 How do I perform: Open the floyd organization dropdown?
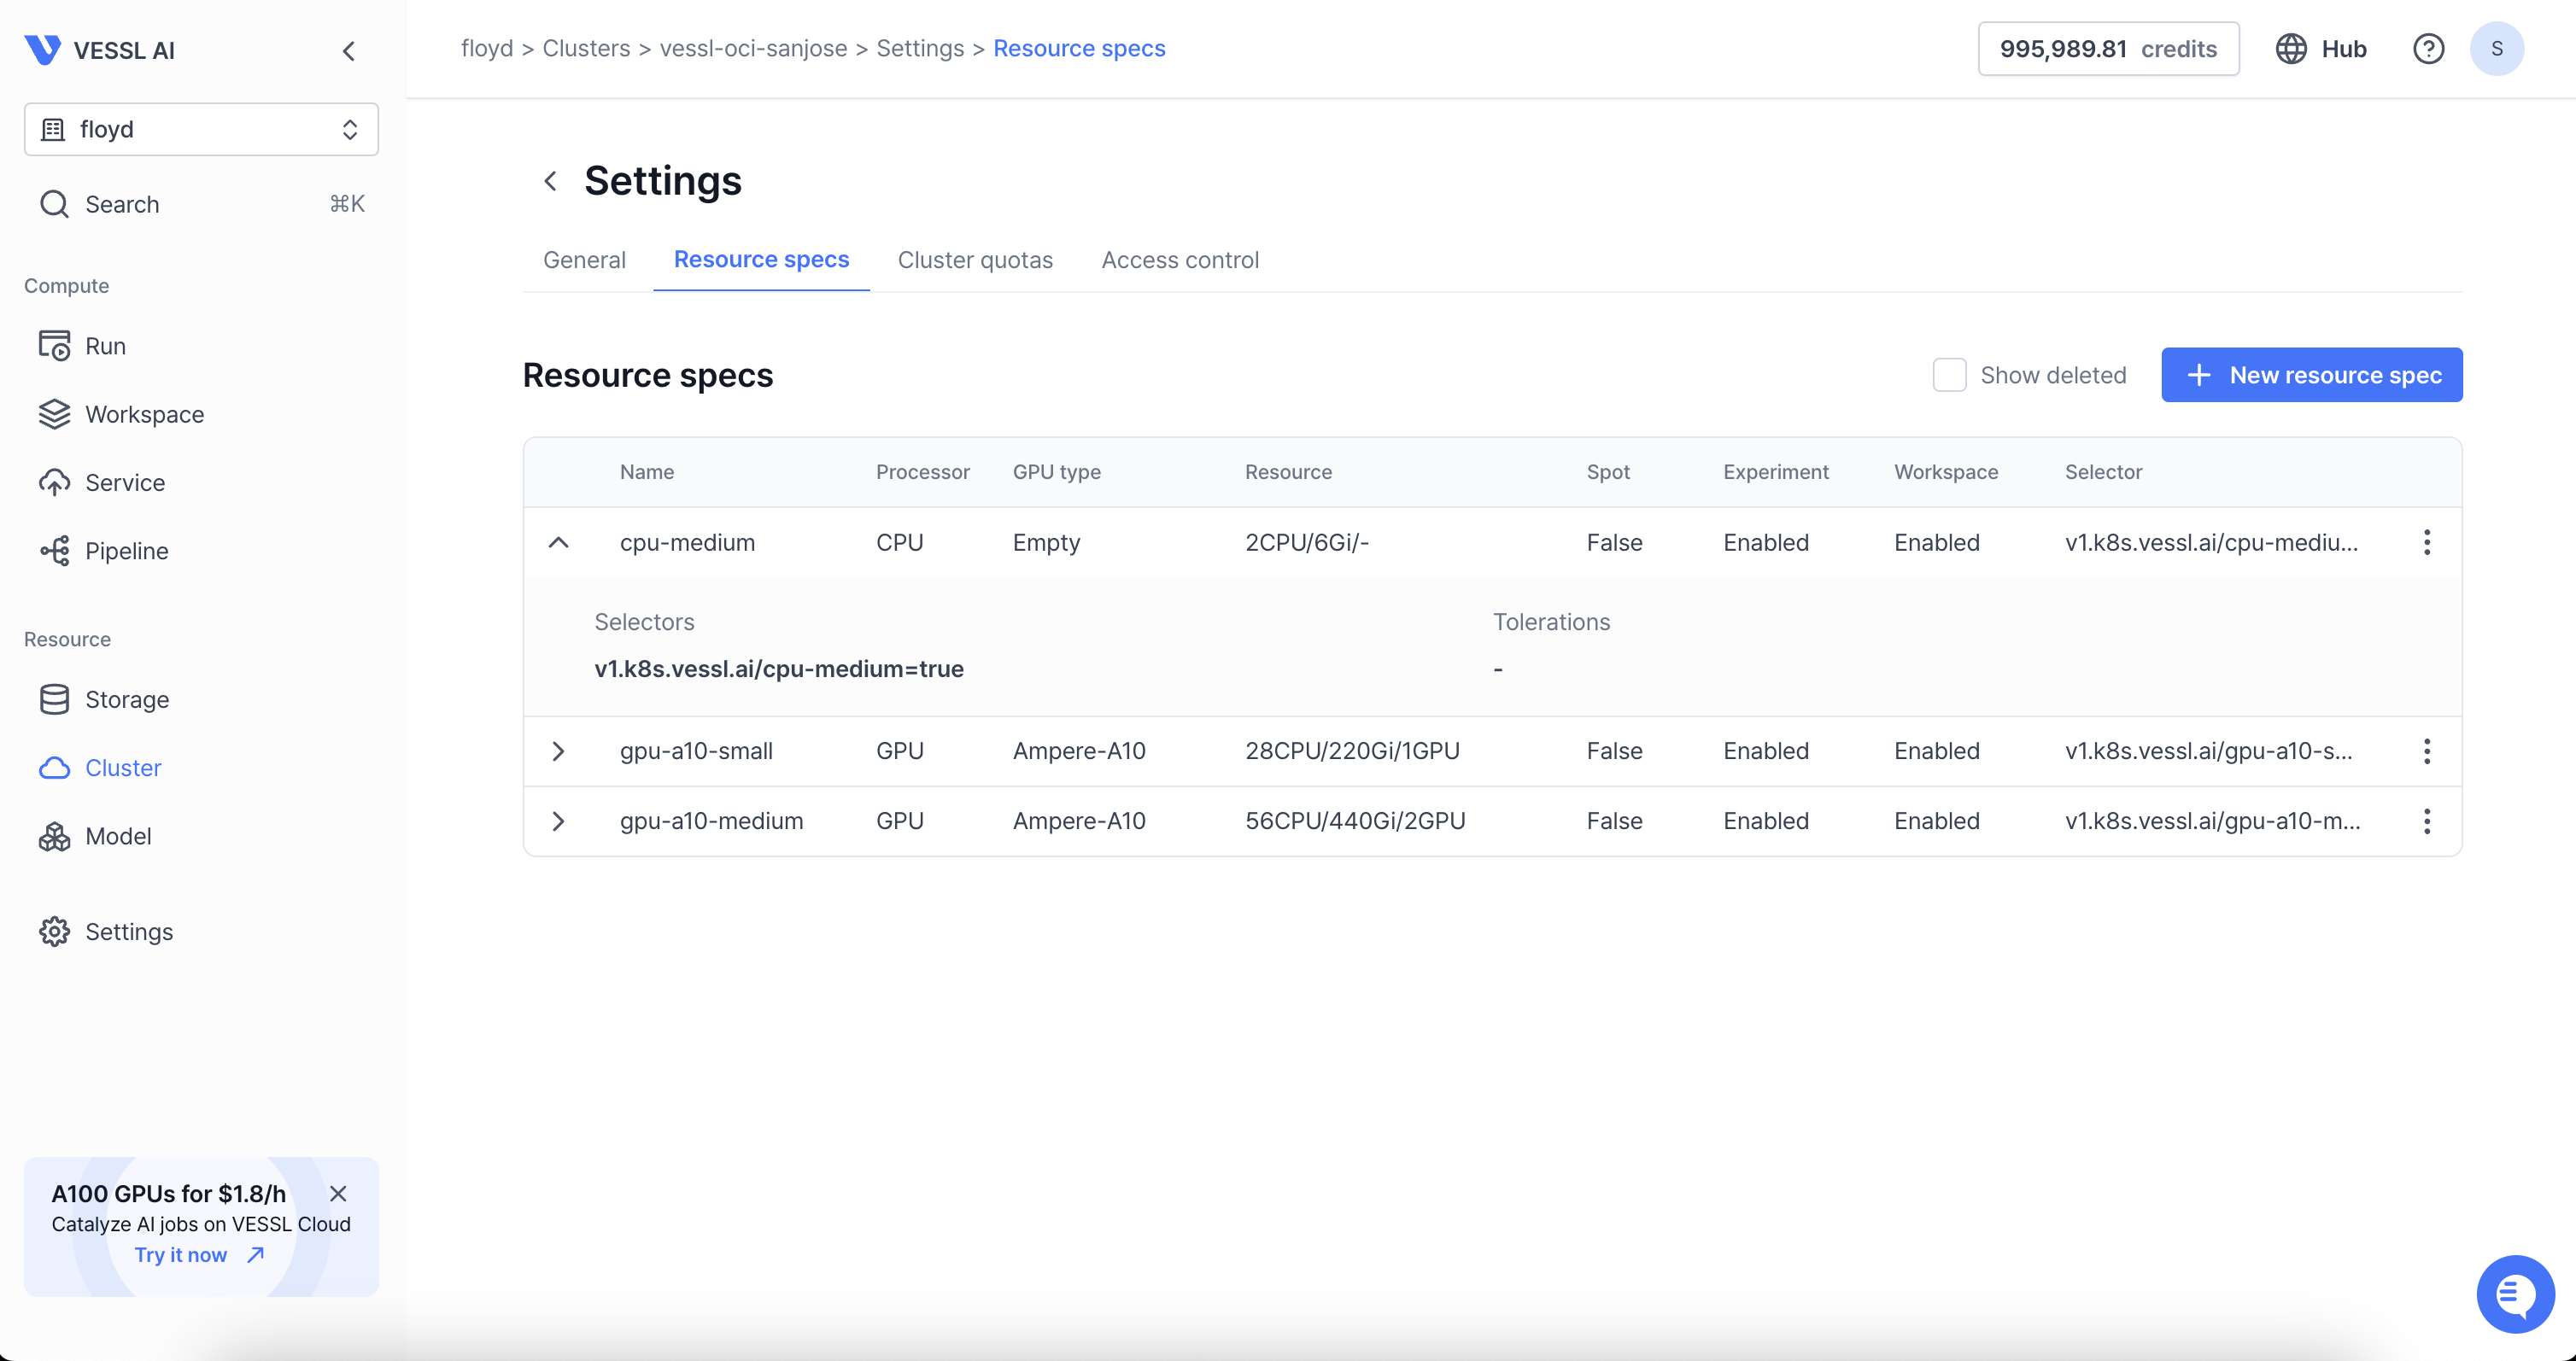click(201, 129)
